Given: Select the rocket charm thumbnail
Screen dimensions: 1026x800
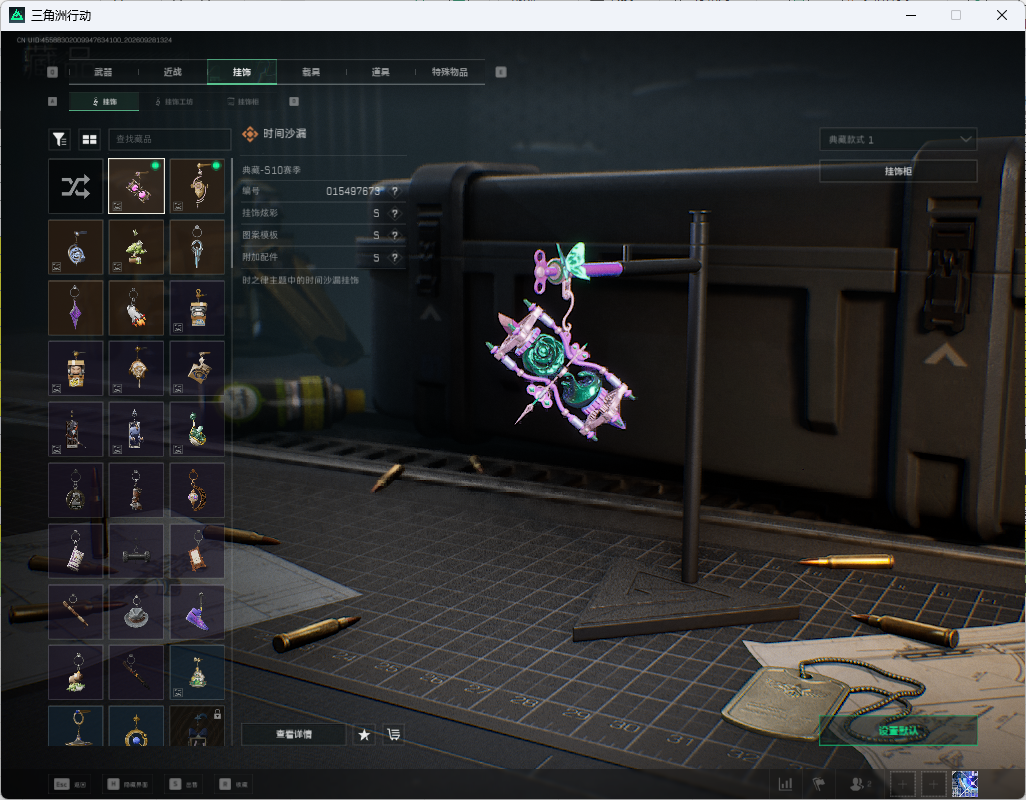Looking at the screenshot, I should click(136, 308).
